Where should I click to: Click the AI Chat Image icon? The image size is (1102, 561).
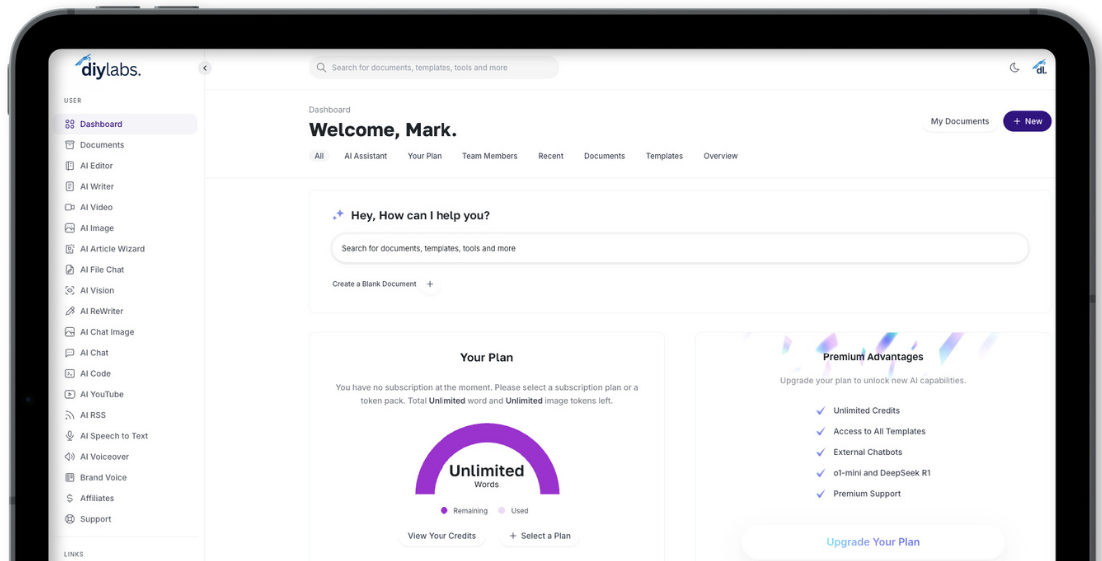[x=70, y=332]
